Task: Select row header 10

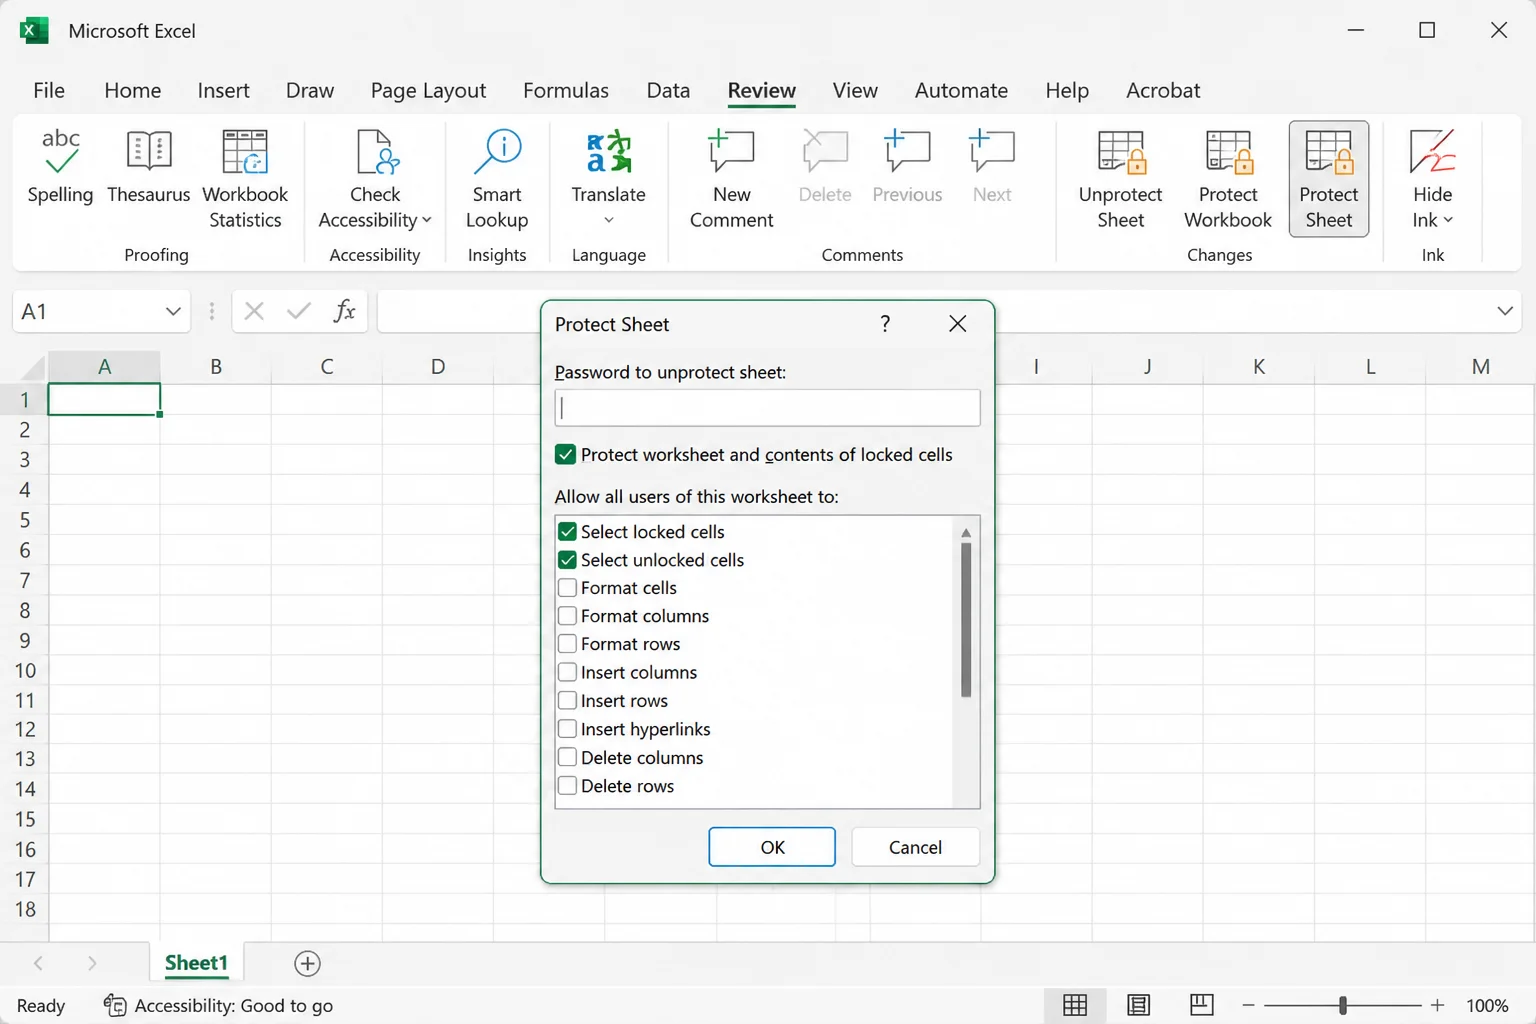Action: (x=24, y=670)
